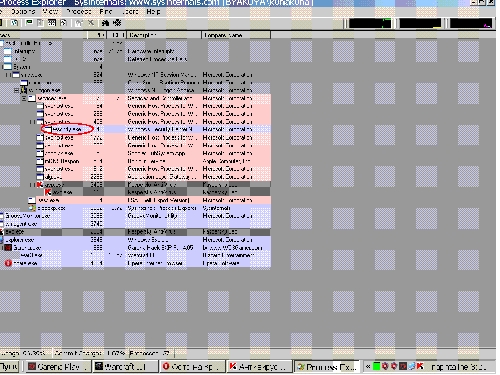Sort by the Description column header

coord(164,35)
